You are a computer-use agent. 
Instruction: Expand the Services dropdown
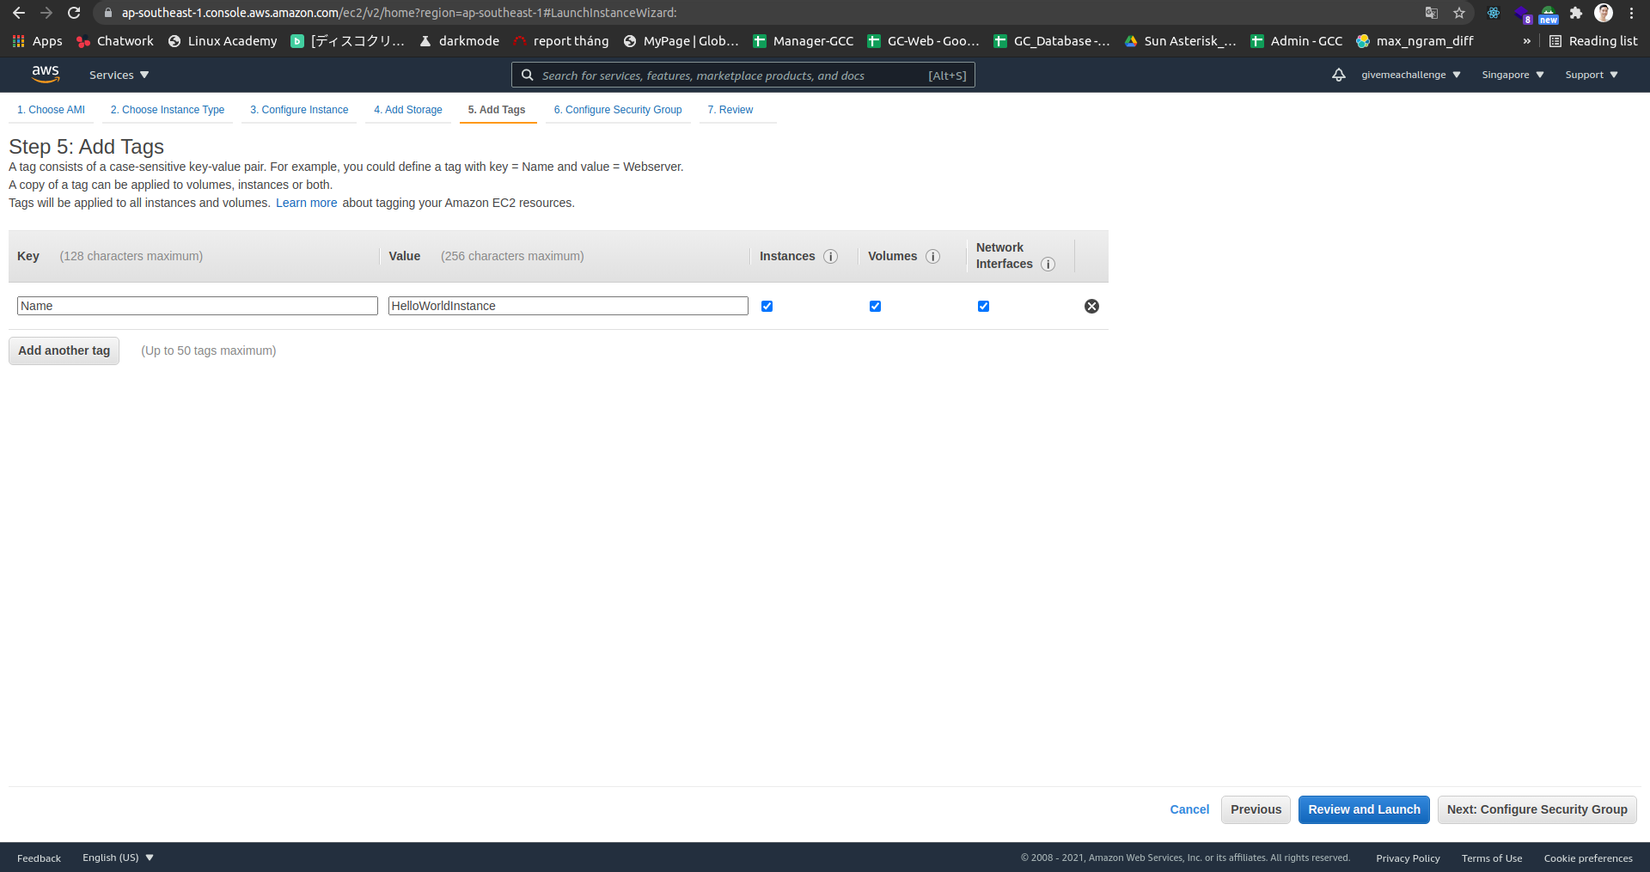(119, 75)
